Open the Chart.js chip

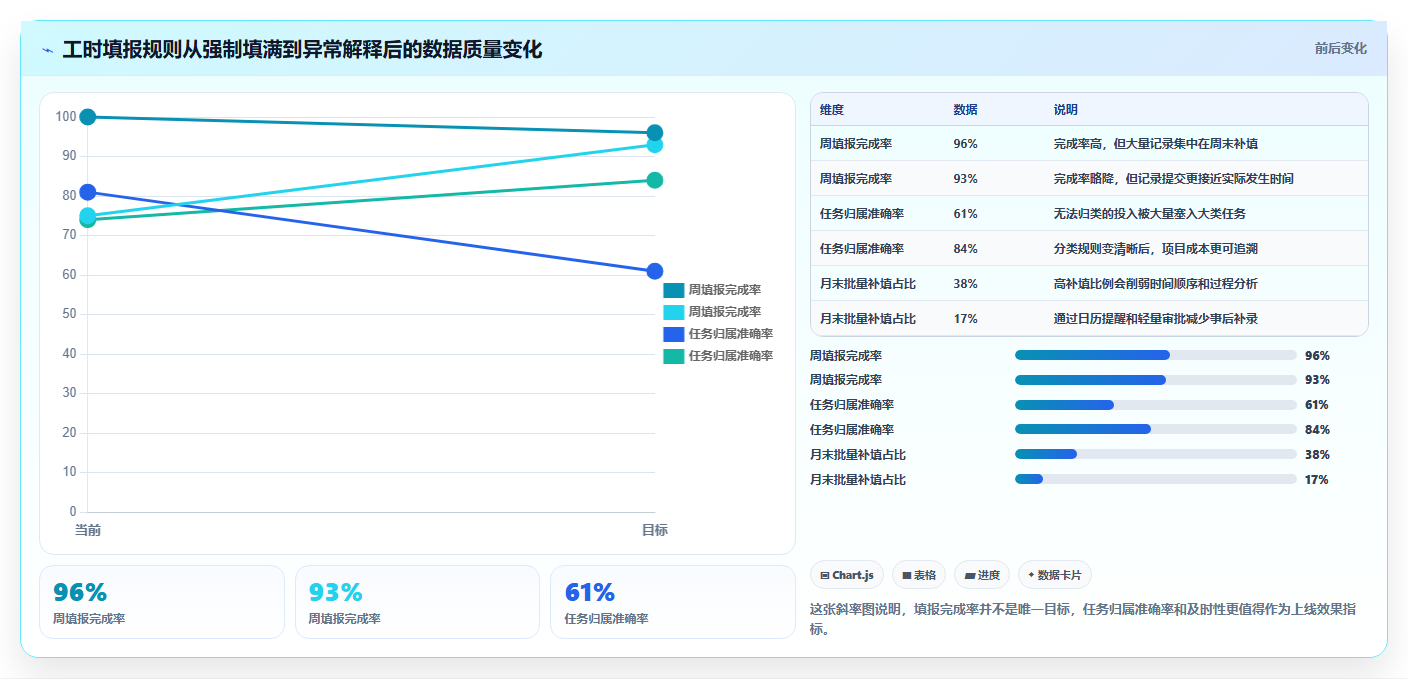[847, 575]
